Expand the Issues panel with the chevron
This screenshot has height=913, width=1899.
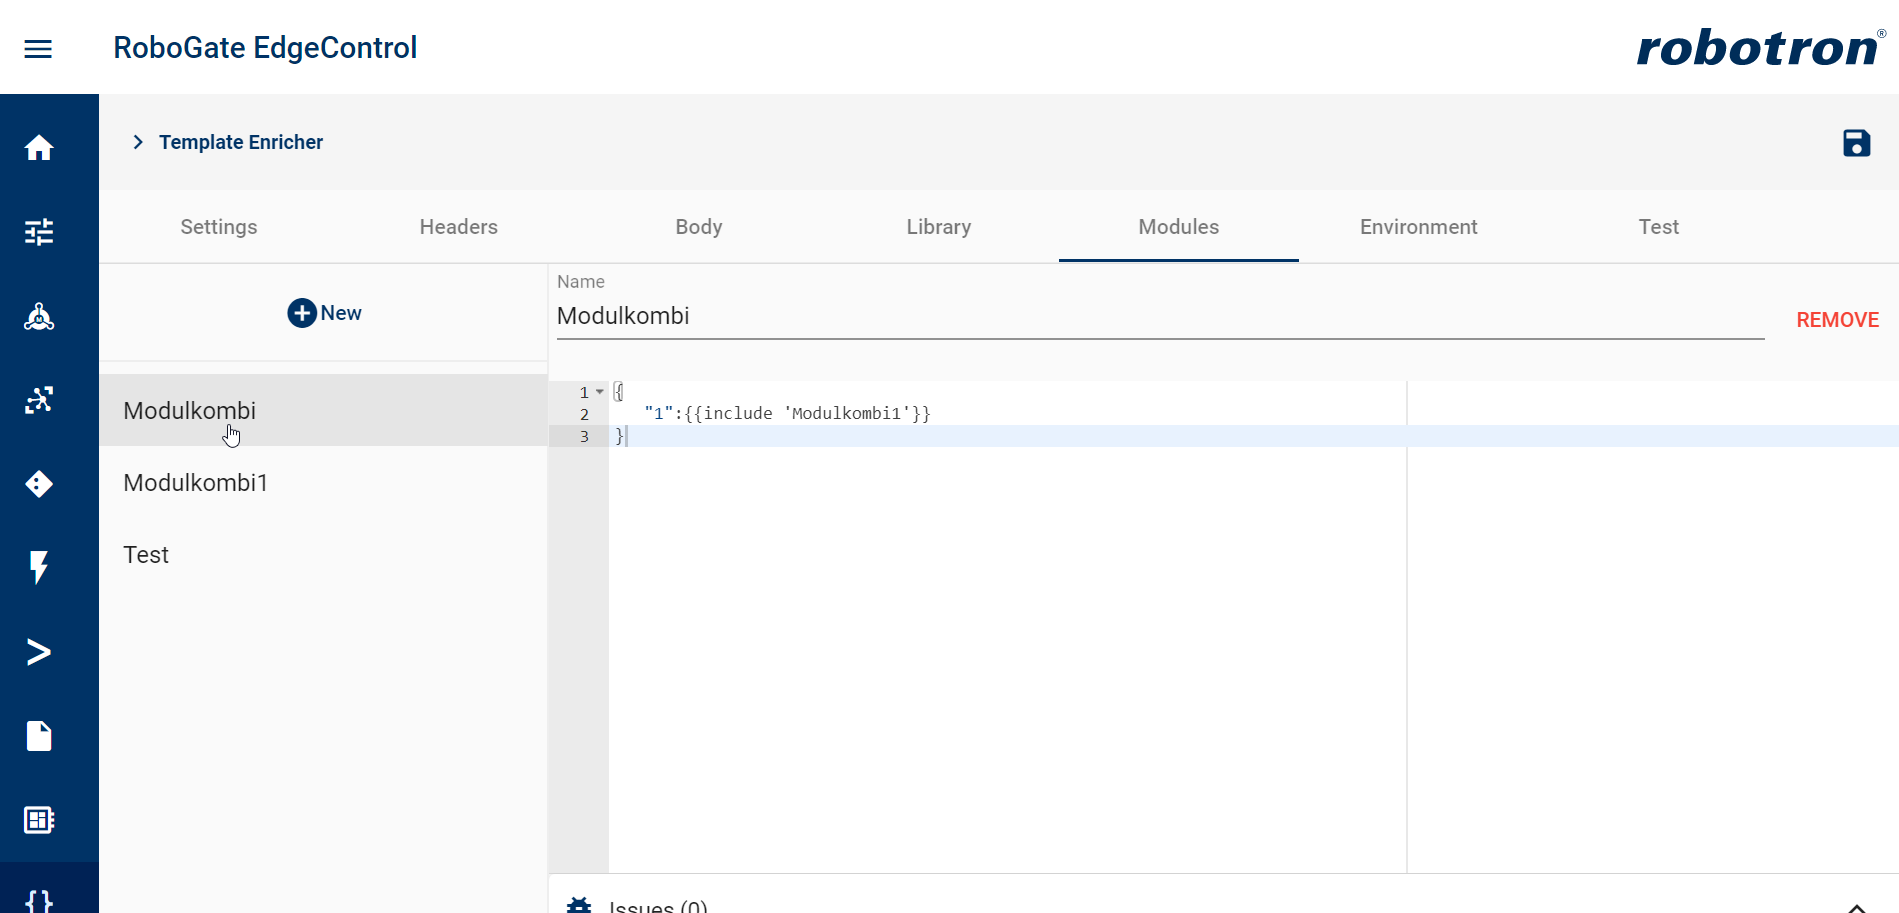1856,905
